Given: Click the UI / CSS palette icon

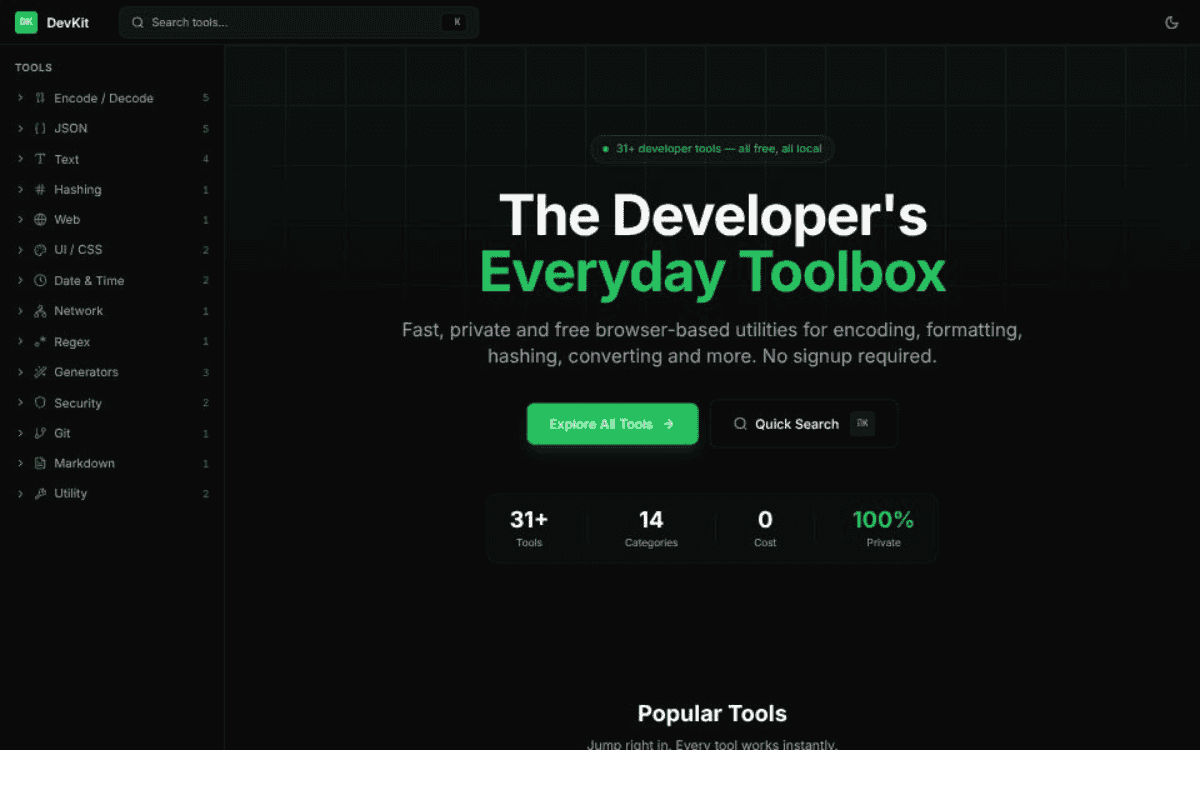Looking at the screenshot, I should 40,250.
